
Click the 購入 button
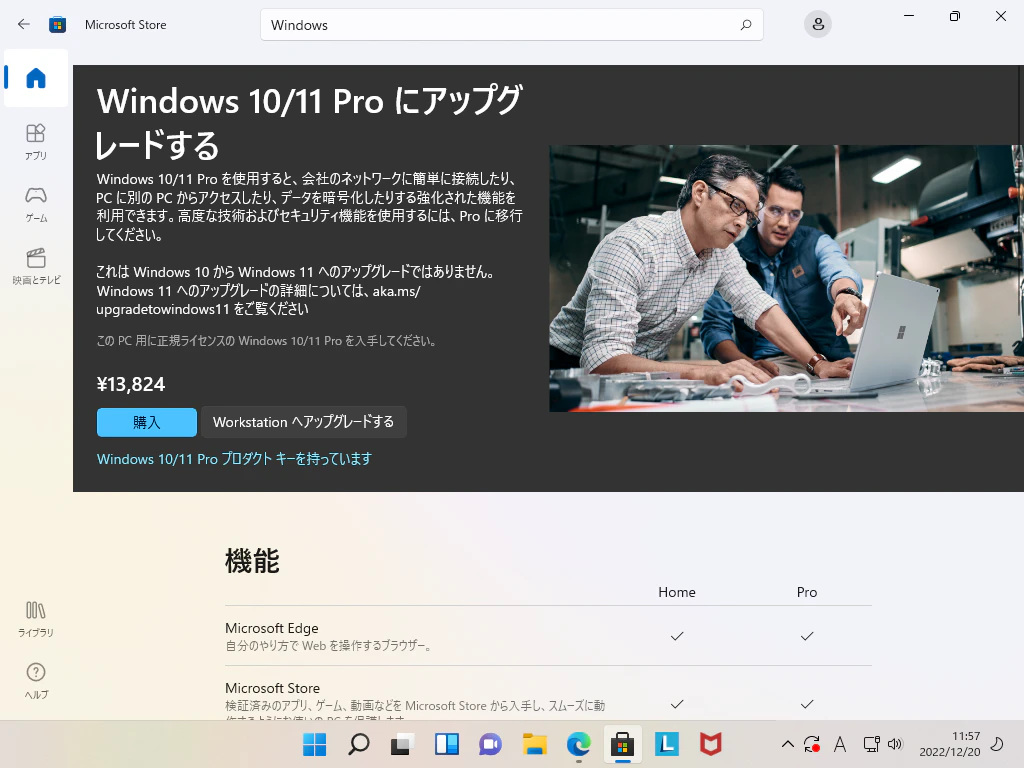(x=147, y=422)
